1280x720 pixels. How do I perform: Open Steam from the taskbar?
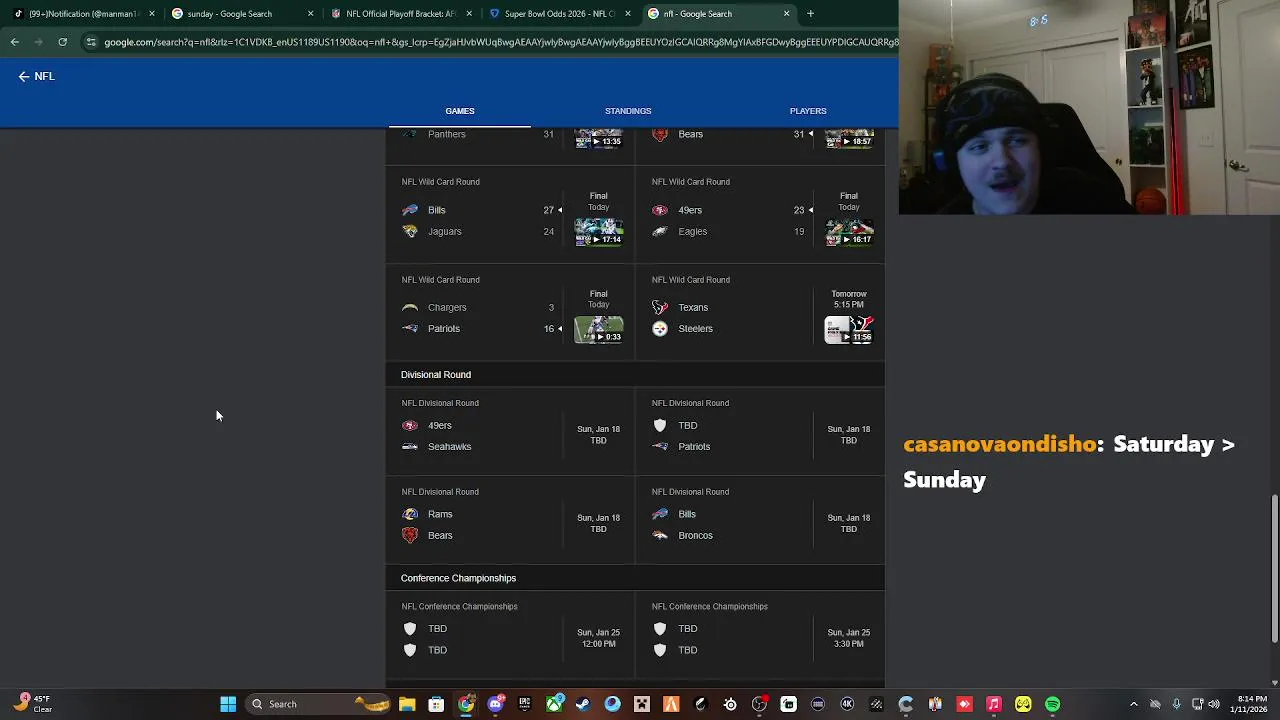coord(583,704)
